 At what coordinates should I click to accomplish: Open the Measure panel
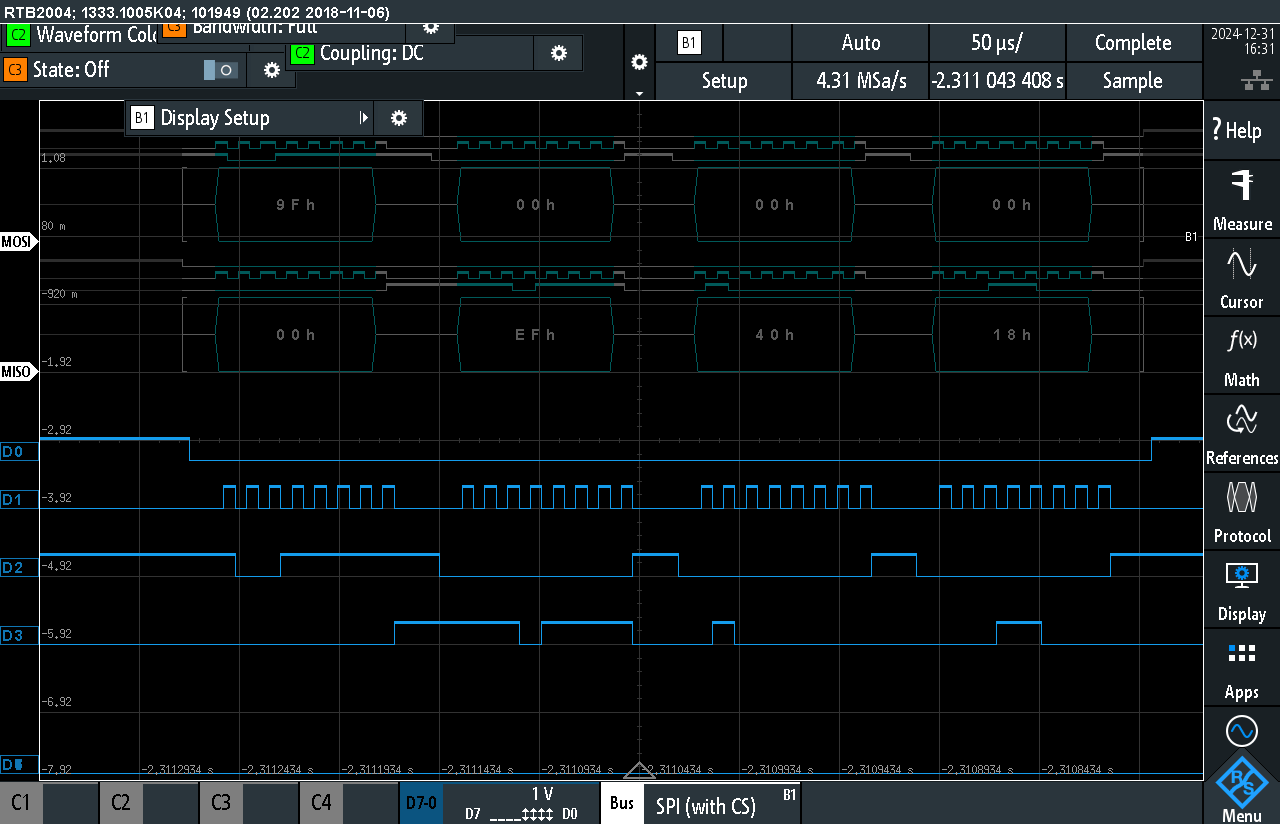click(x=1241, y=197)
